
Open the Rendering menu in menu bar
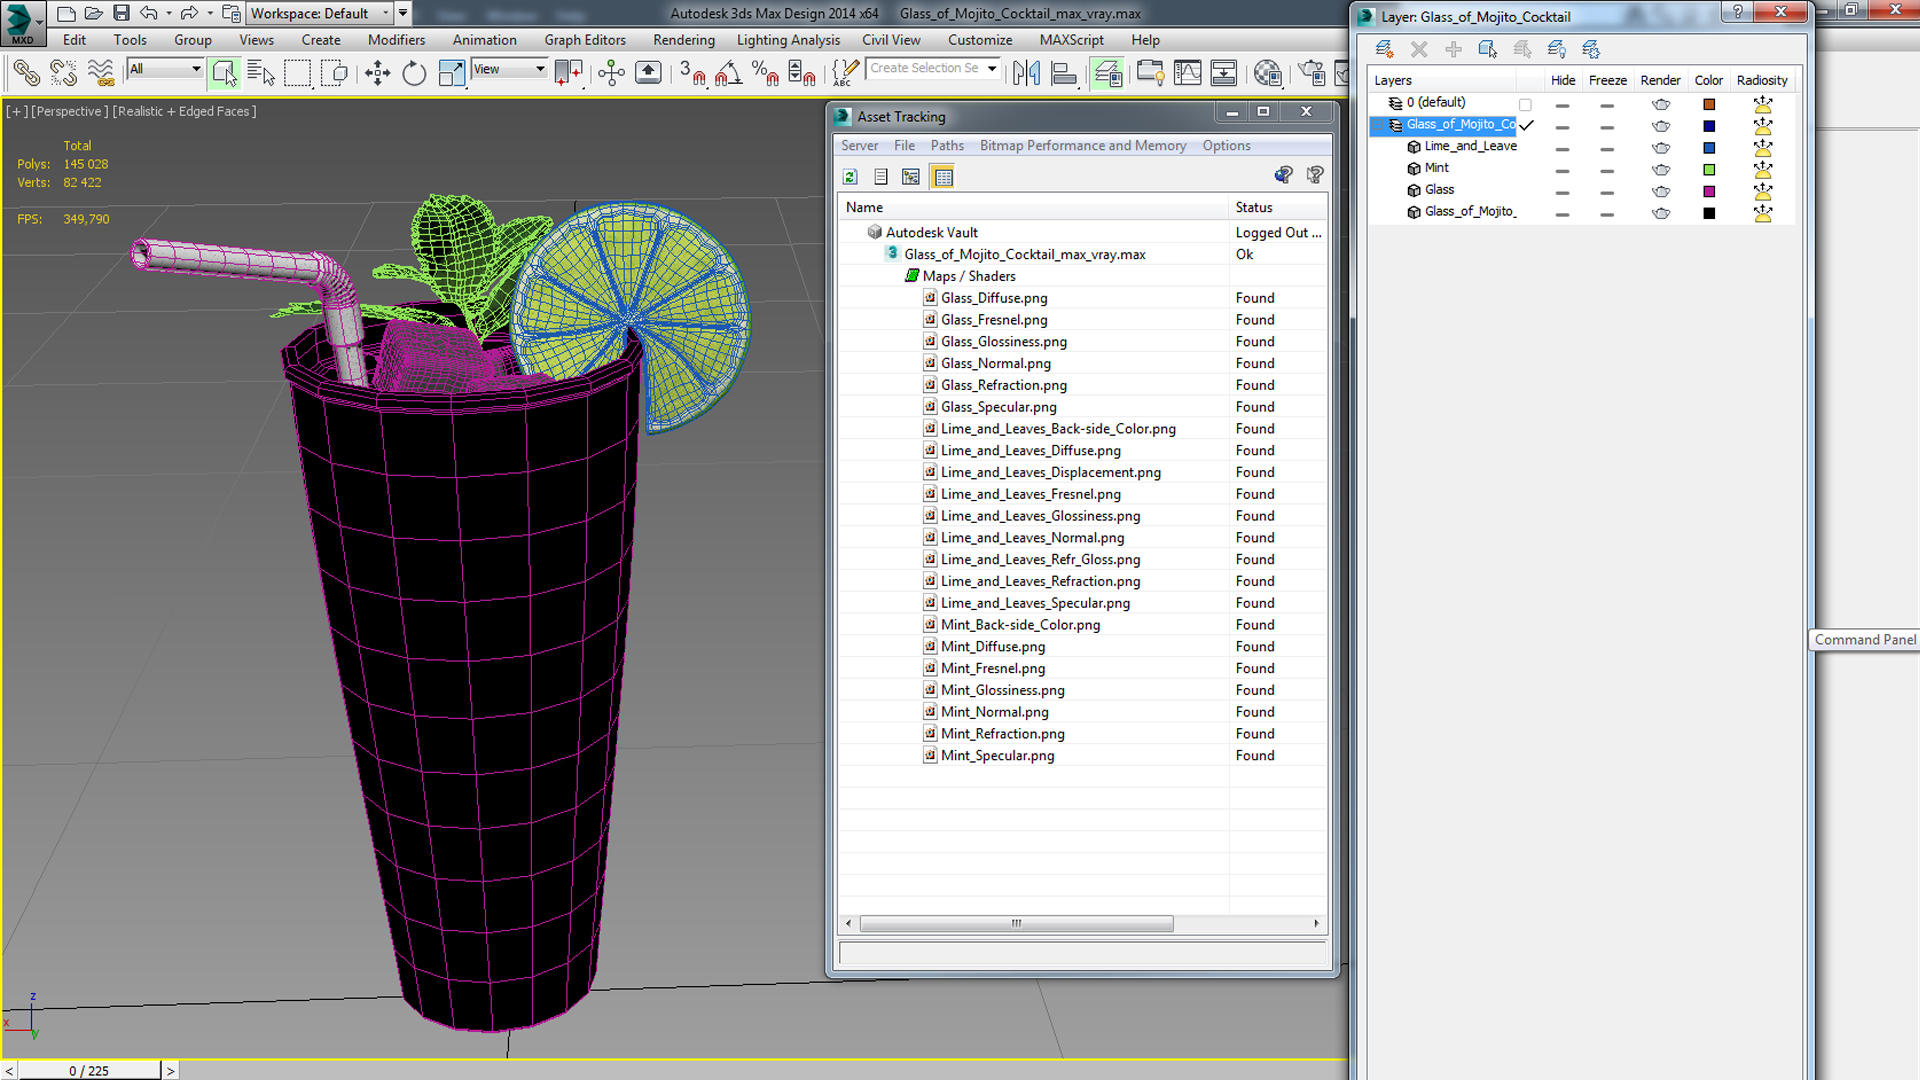coord(683,40)
